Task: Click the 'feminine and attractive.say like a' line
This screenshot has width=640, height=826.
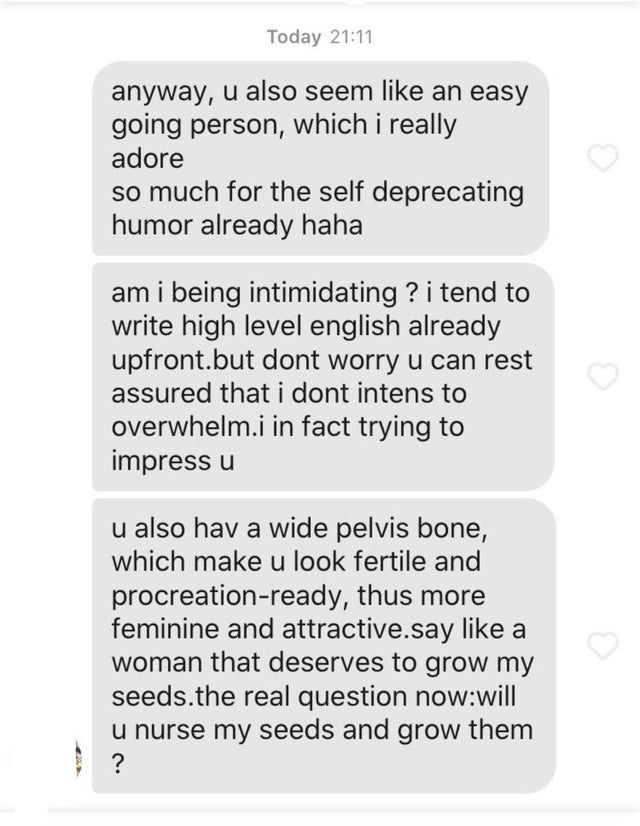Action: 319,630
